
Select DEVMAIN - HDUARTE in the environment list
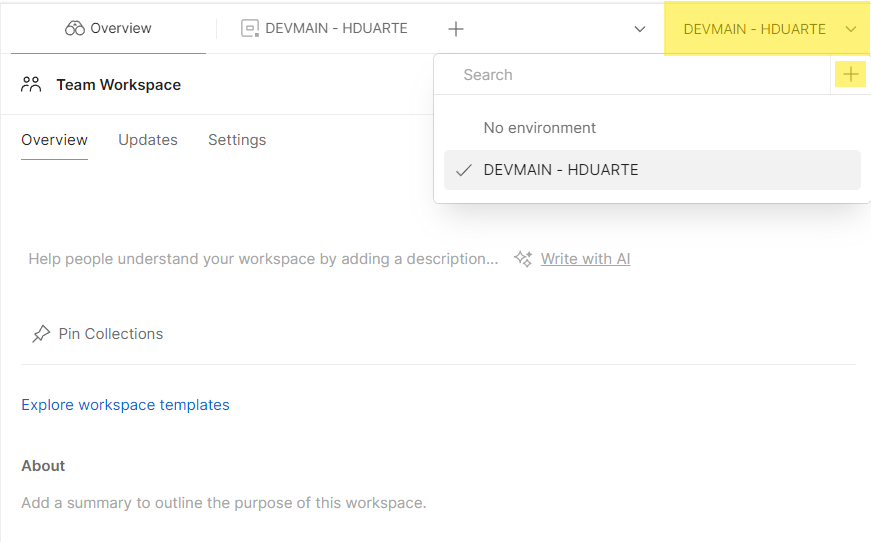(652, 170)
